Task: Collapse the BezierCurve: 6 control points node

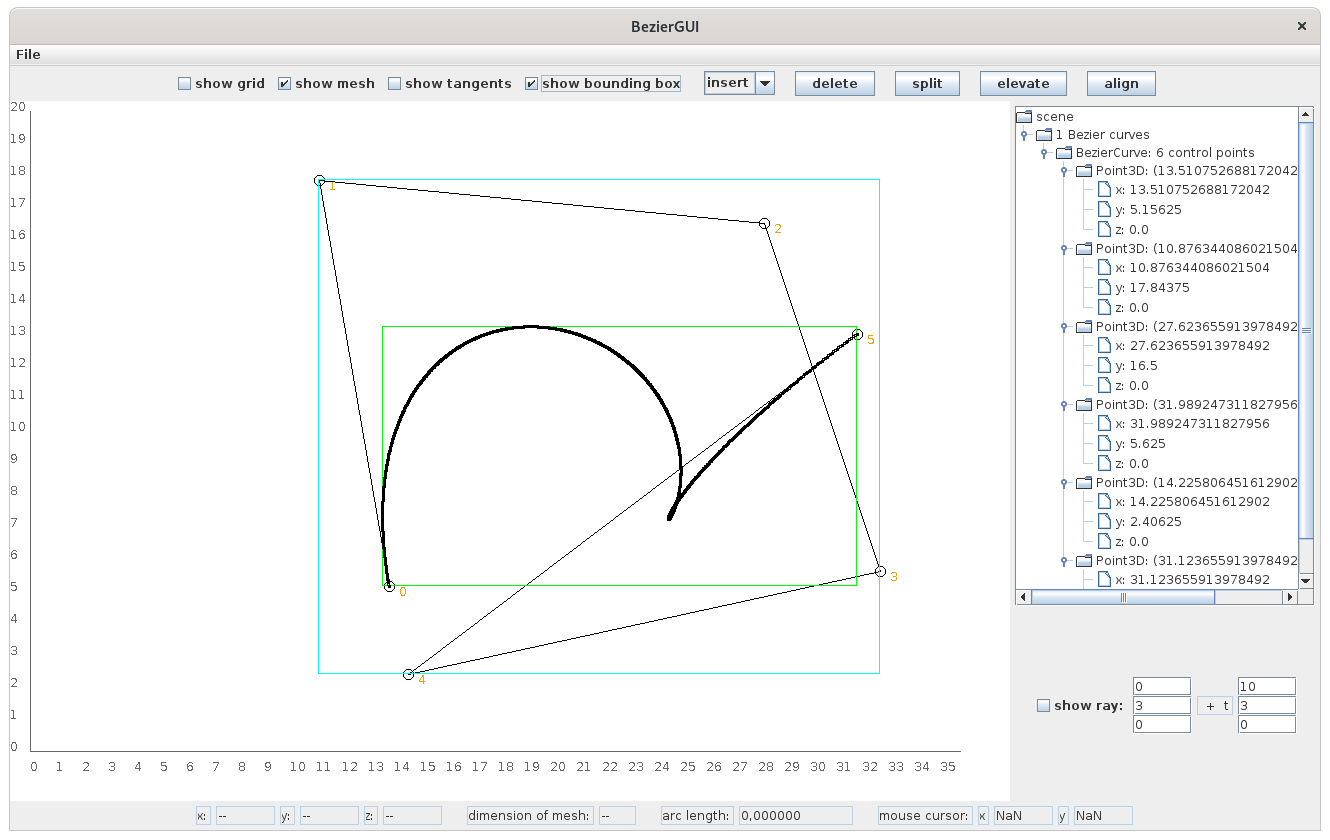Action: [x=1043, y=153]
